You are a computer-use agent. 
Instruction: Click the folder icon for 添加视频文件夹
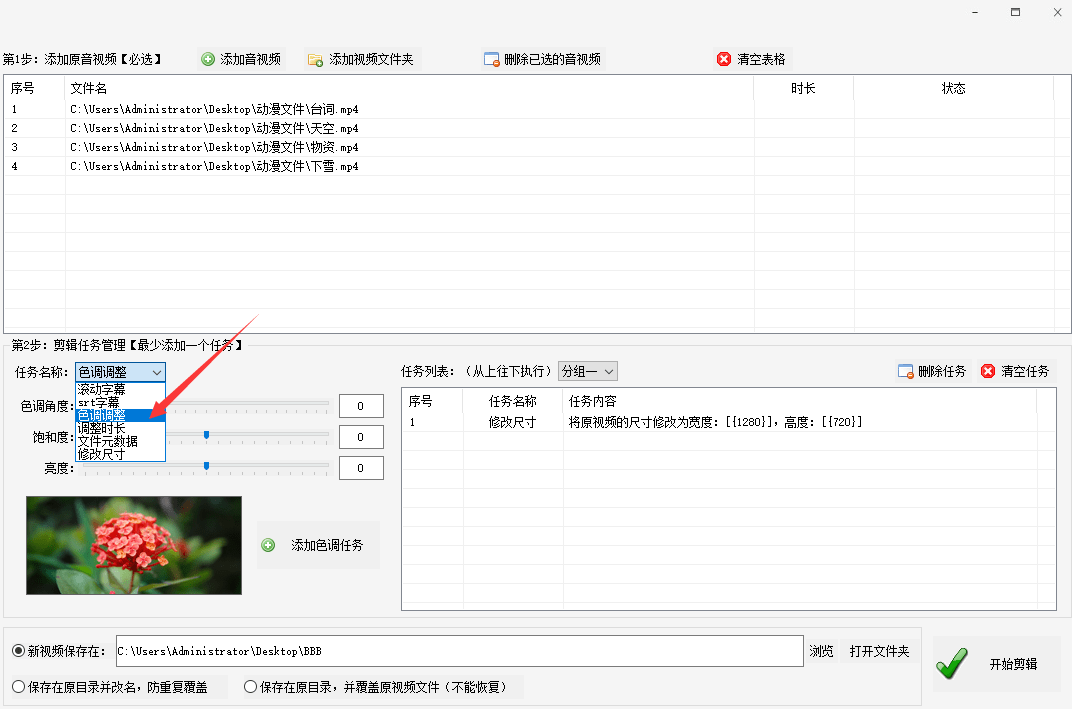(315, 59)
